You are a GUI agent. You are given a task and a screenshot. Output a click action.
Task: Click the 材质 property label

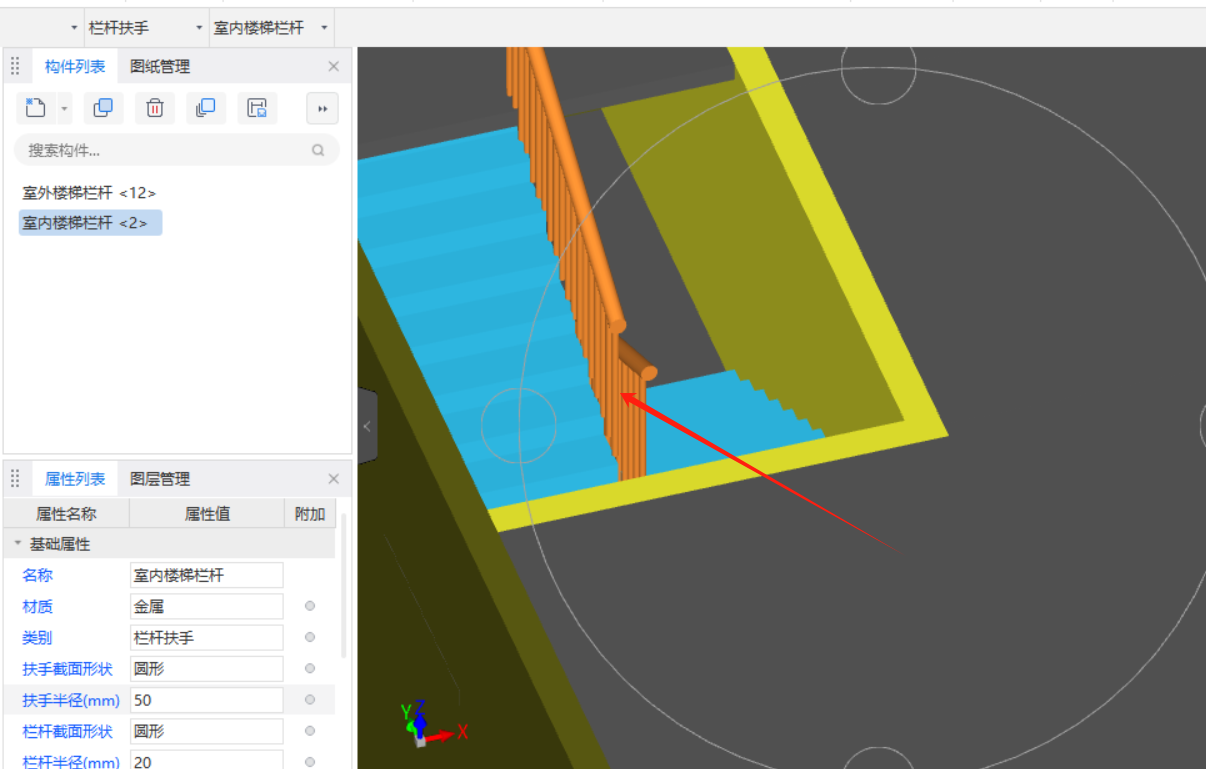point(38,606)
